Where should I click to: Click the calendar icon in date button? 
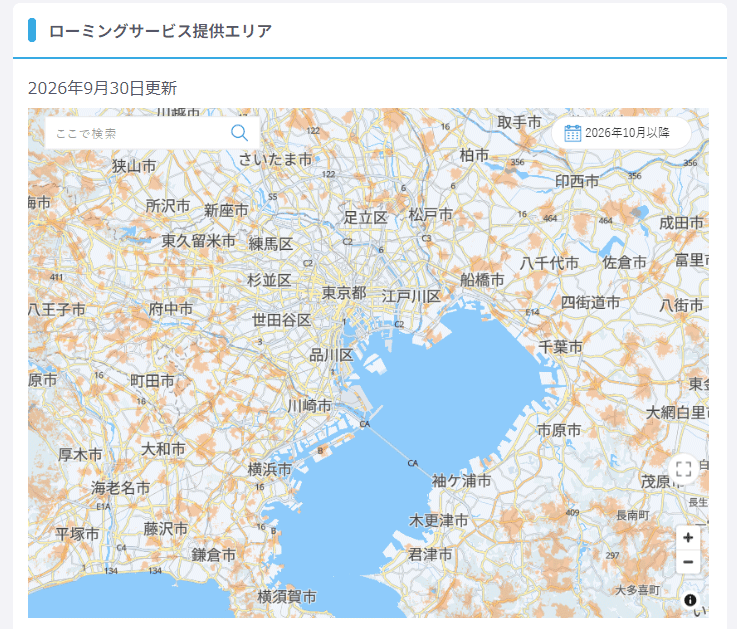pos(572,133)
